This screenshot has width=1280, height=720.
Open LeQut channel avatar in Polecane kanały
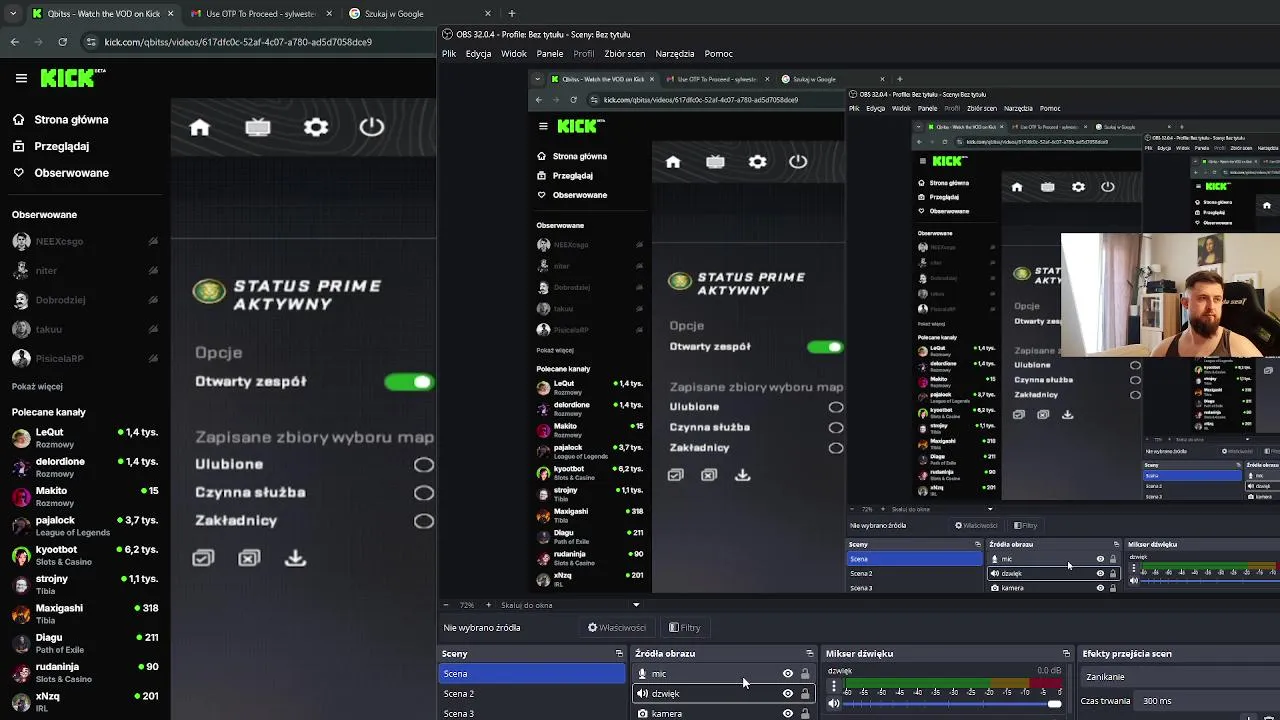[21, 438]
